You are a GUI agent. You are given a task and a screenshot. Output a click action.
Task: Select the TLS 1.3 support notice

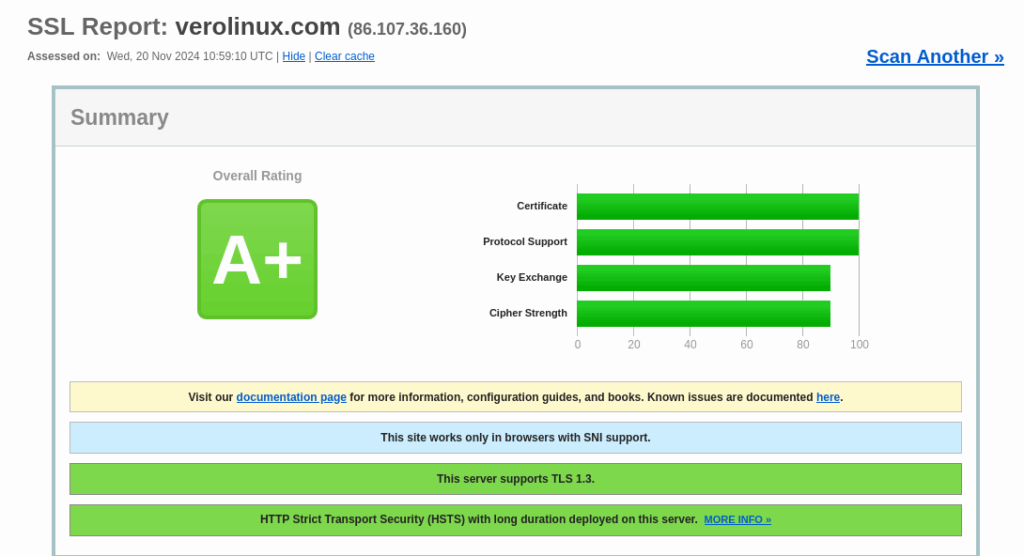click(515, 479)
